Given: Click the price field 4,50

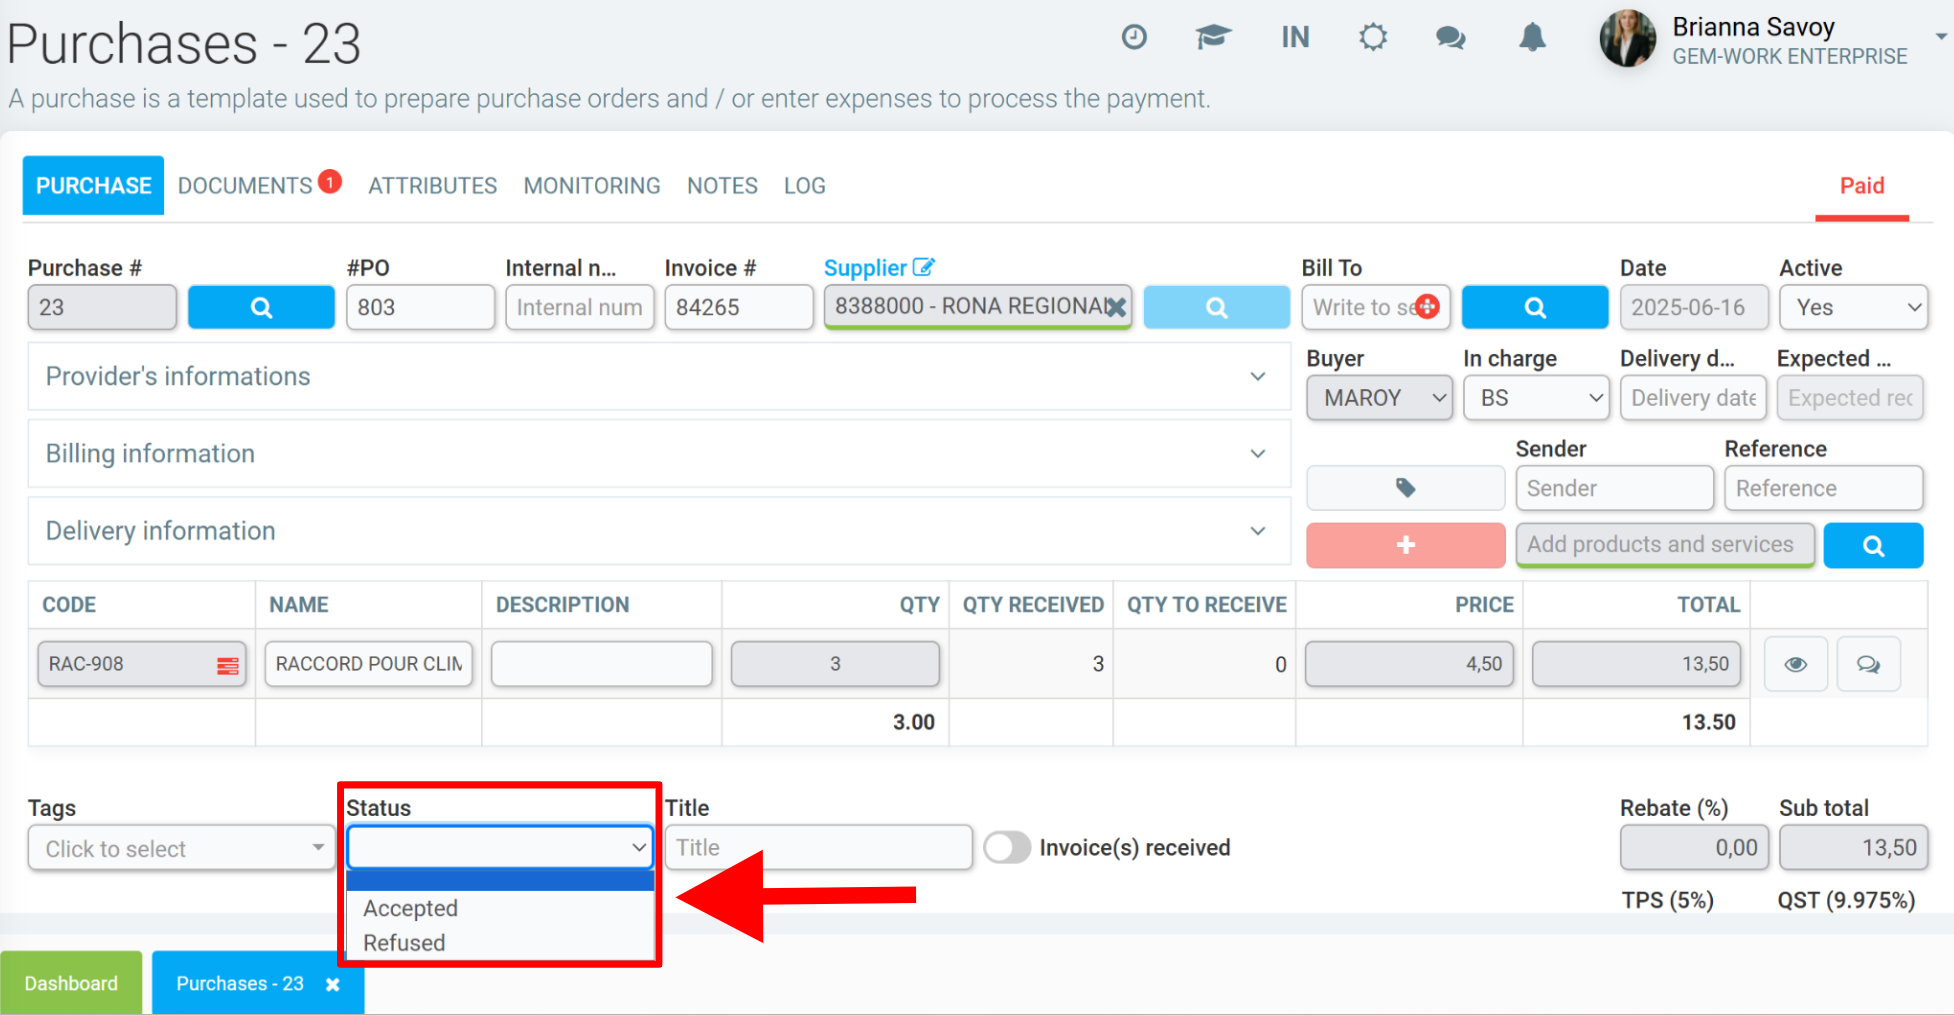Looking at the screenshot, I should (1409, 664).
